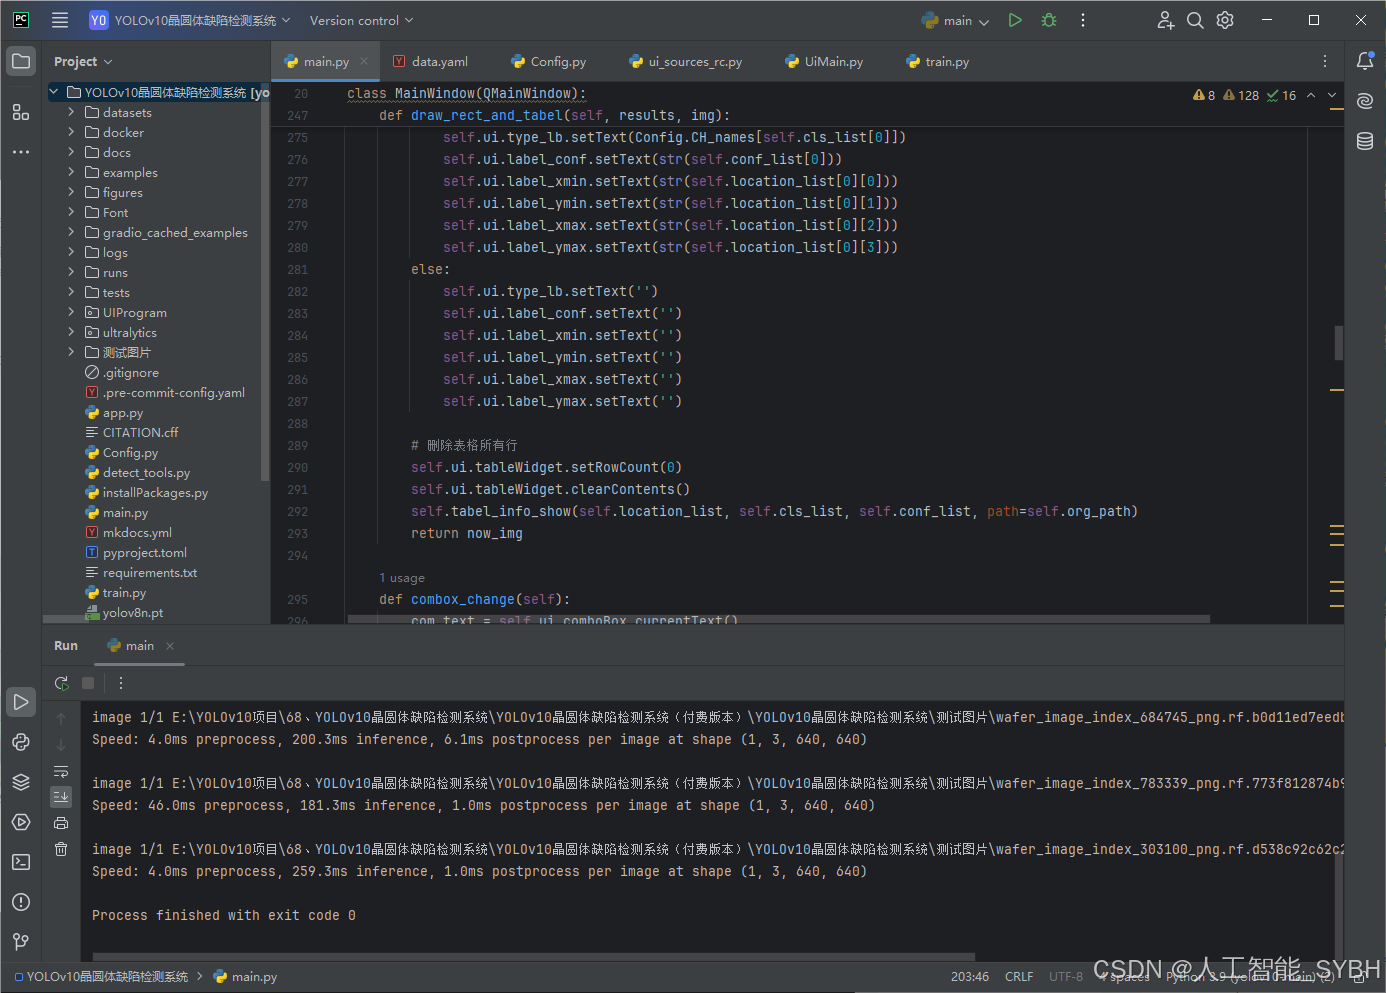Open the Services tool window icon
1386x993 pixels.
[21, 822]
